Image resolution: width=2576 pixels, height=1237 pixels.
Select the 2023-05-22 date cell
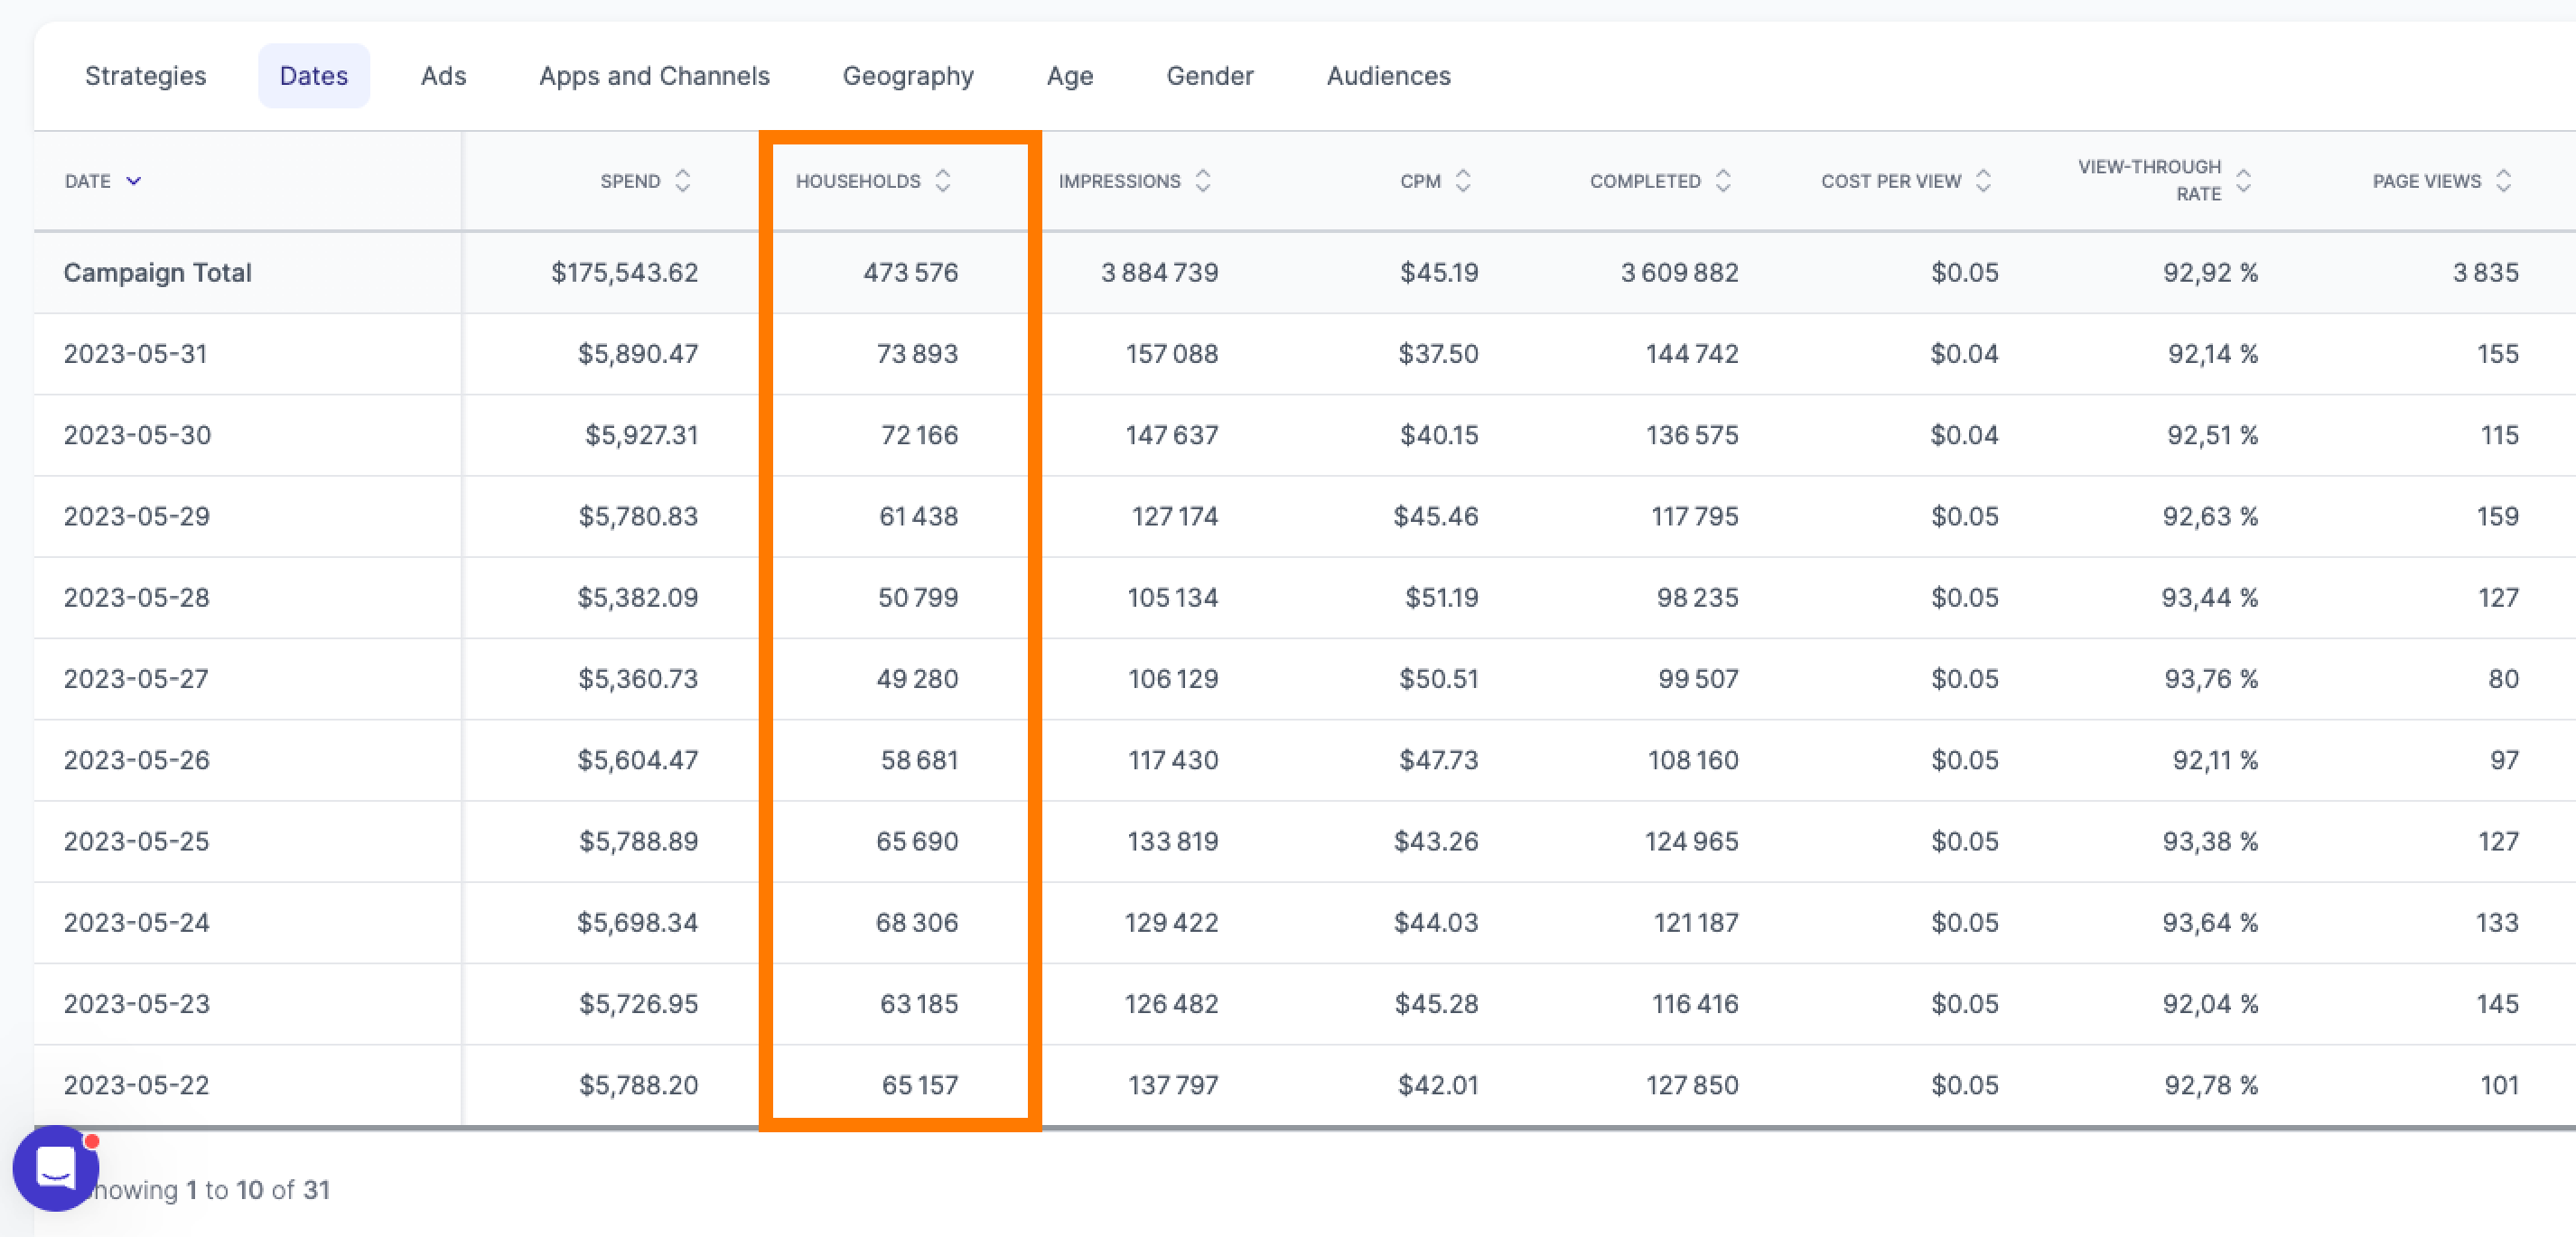pos(136,1084)
